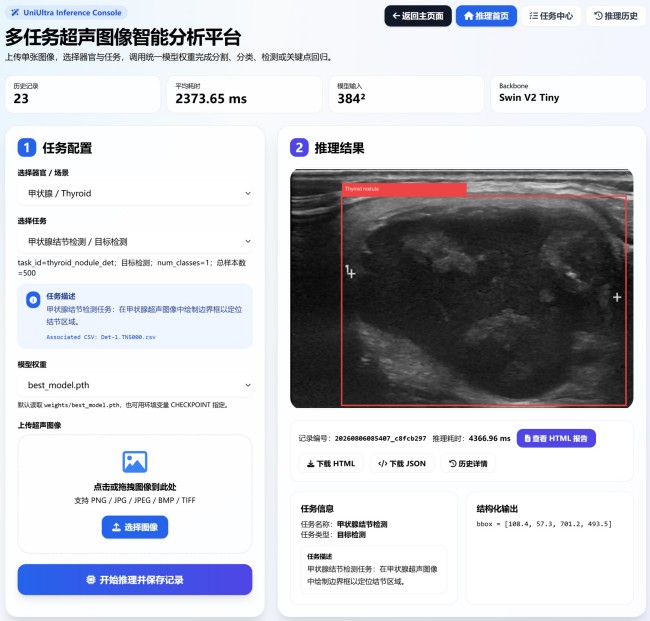Click the ultrasound result image
Screen dimensions: 650x621
point(462,289)
